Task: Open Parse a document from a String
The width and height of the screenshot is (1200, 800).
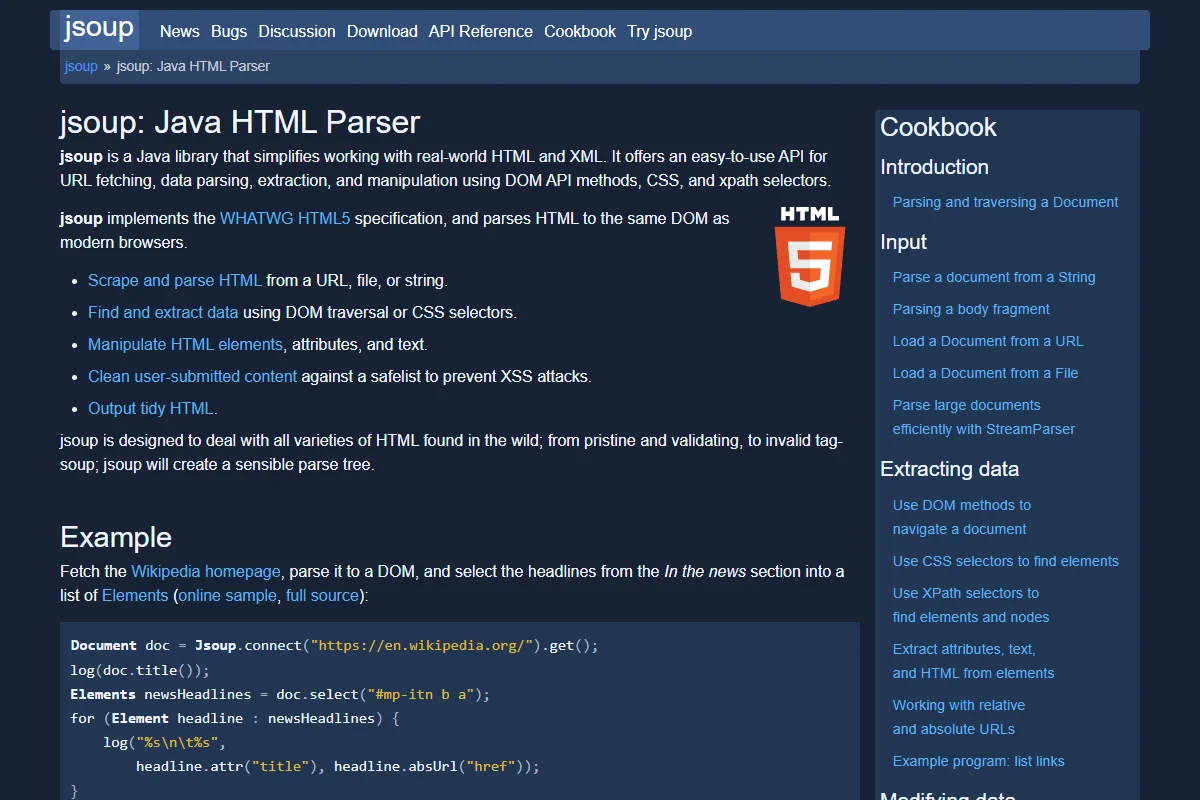Action: click(x=994, y=277)
